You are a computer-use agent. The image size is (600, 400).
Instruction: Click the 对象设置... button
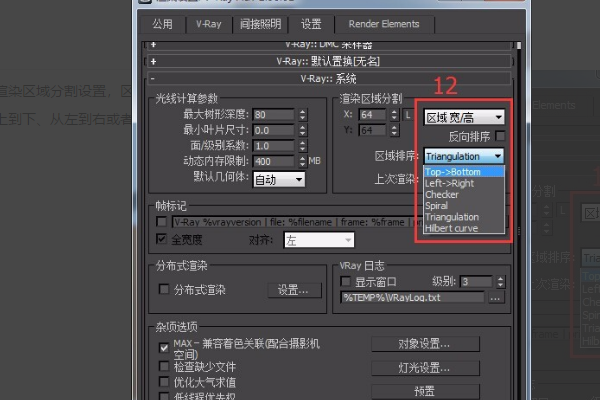tap(425, 344)
